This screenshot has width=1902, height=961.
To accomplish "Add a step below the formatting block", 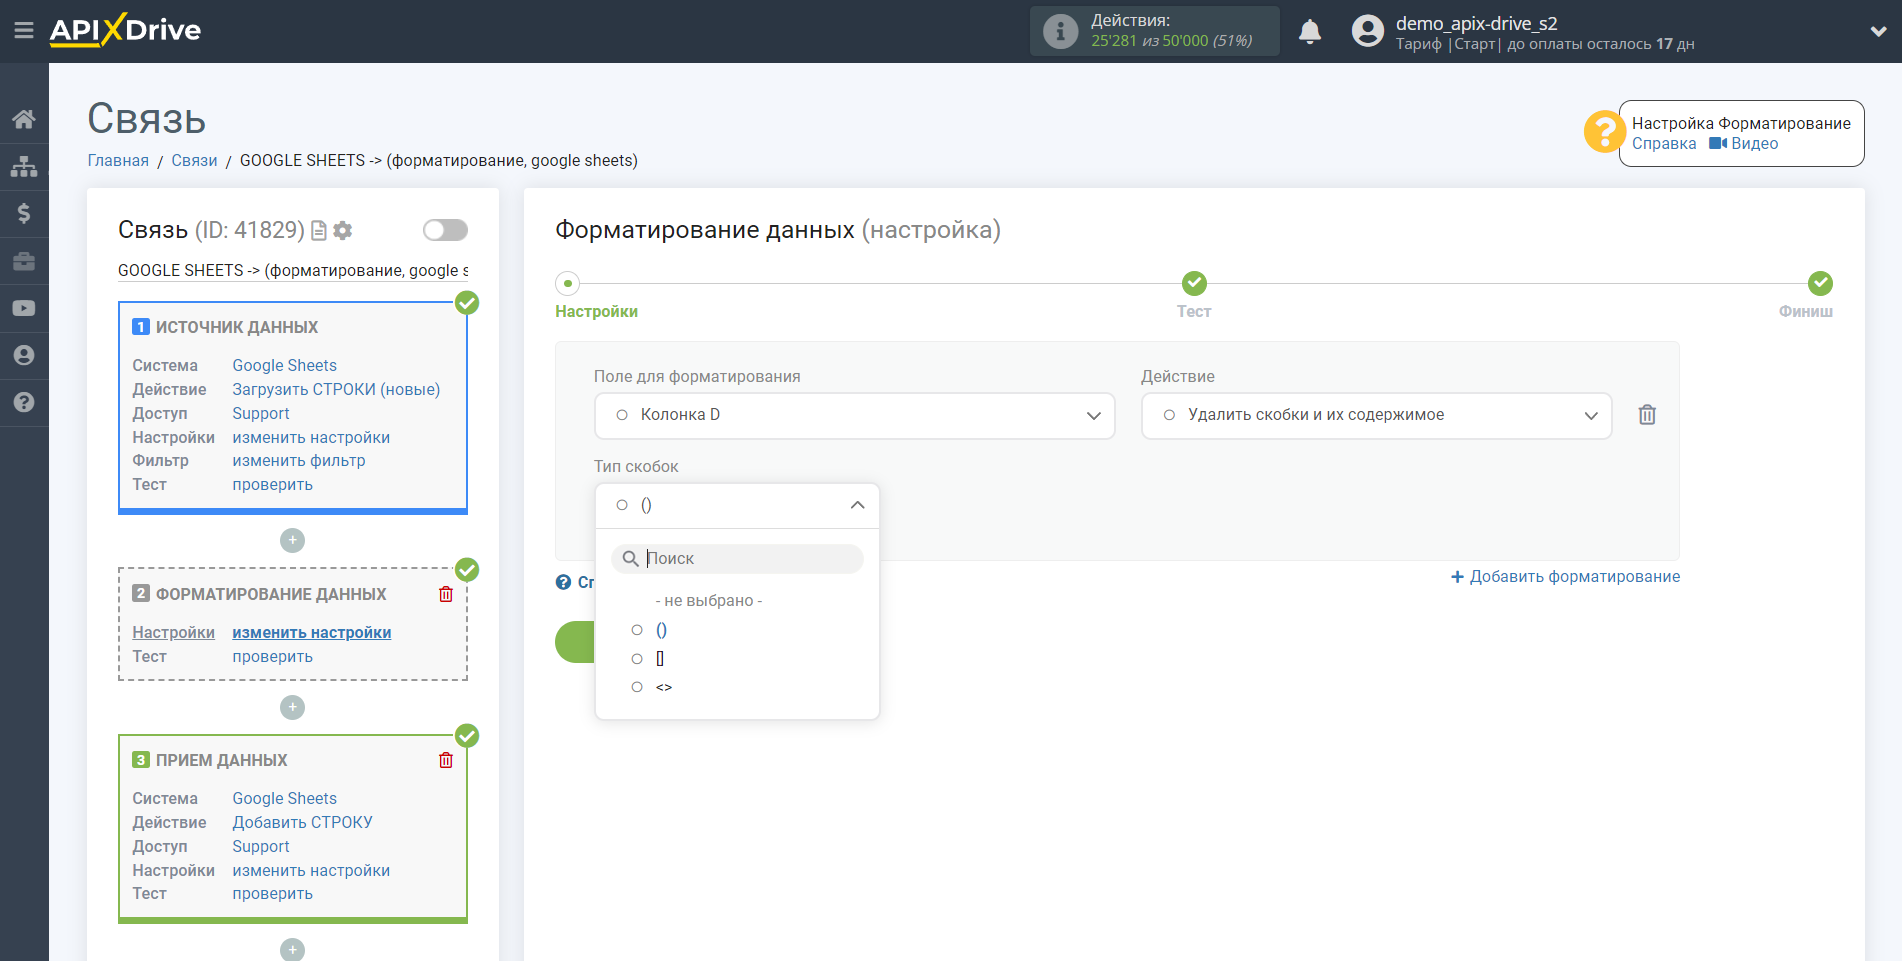I will point(292,707).
